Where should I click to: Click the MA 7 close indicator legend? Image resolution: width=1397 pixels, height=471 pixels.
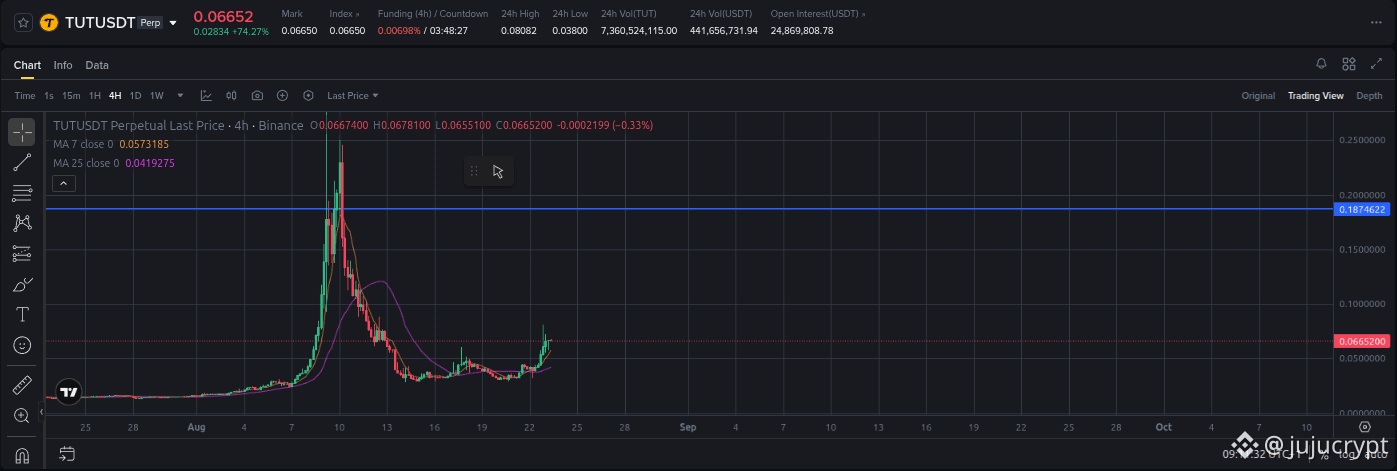112,144
